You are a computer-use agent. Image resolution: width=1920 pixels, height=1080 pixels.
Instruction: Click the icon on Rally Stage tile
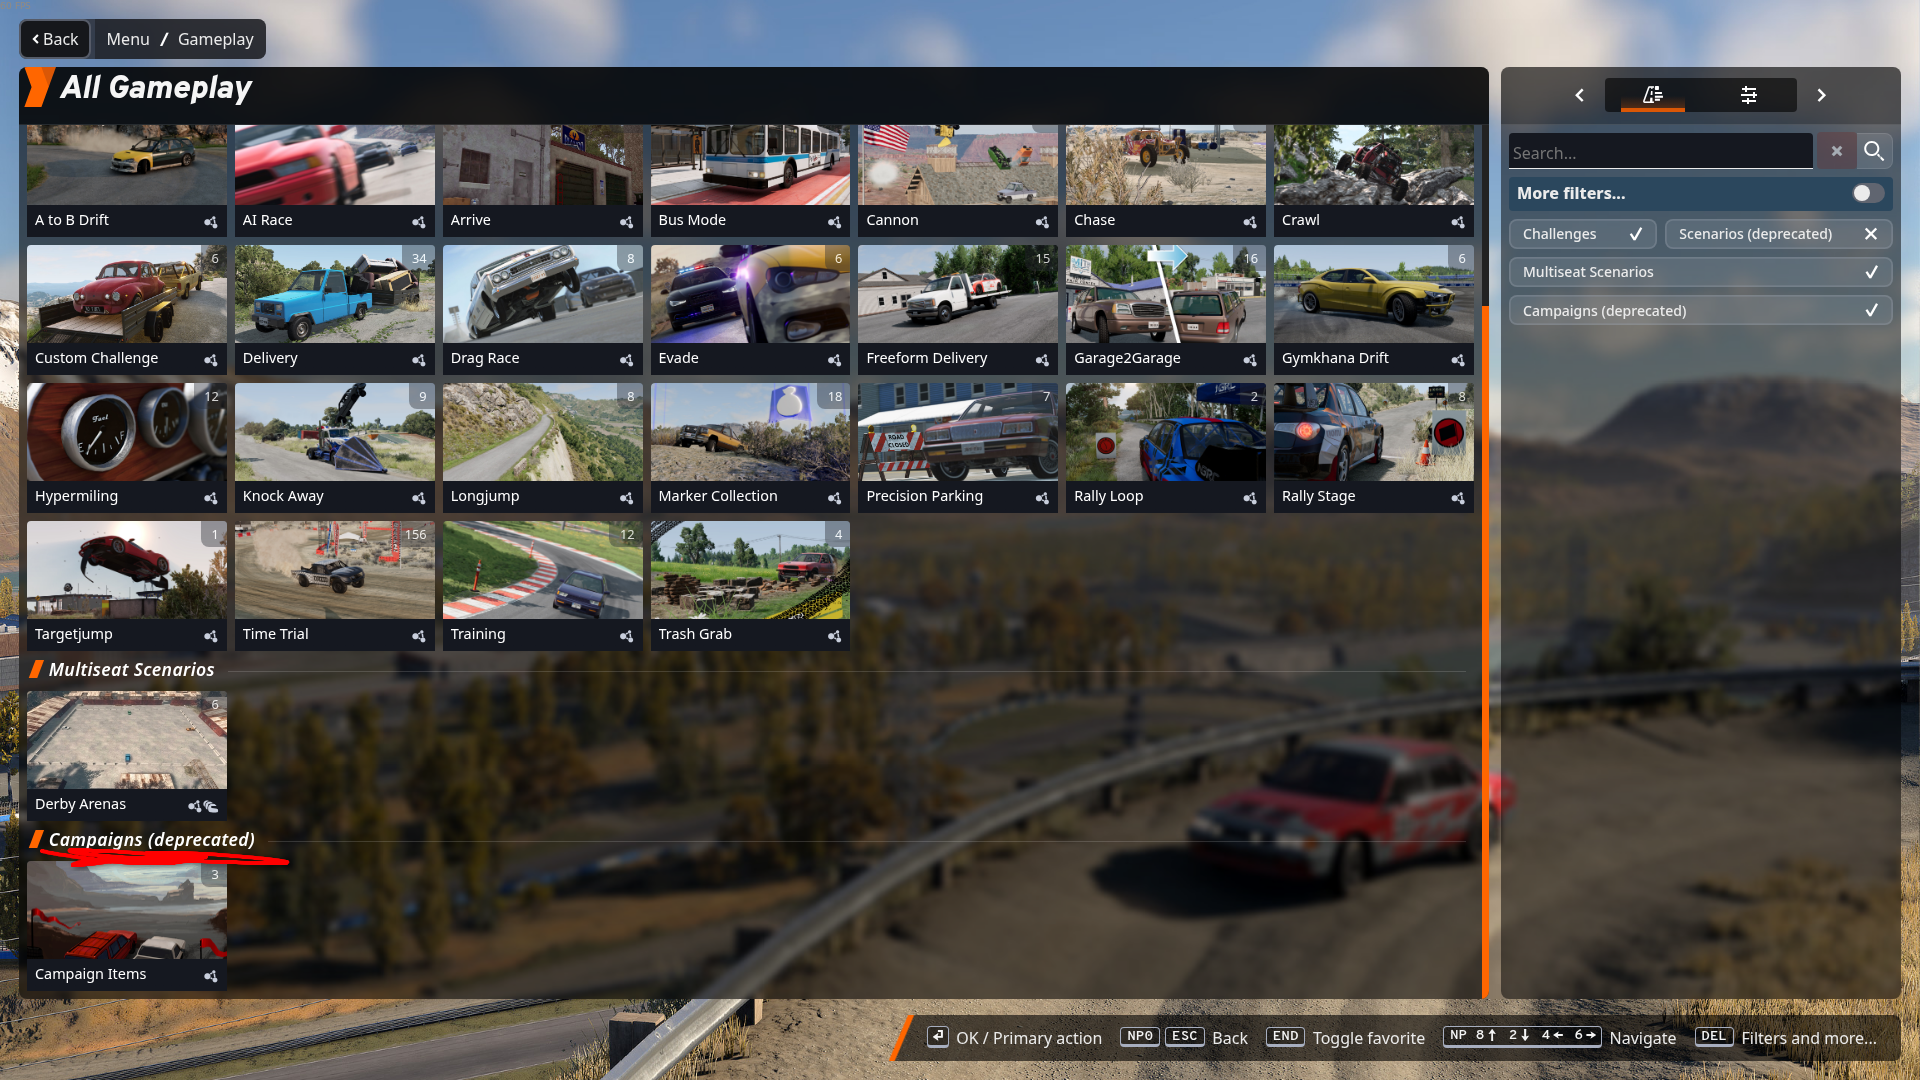1458,498
